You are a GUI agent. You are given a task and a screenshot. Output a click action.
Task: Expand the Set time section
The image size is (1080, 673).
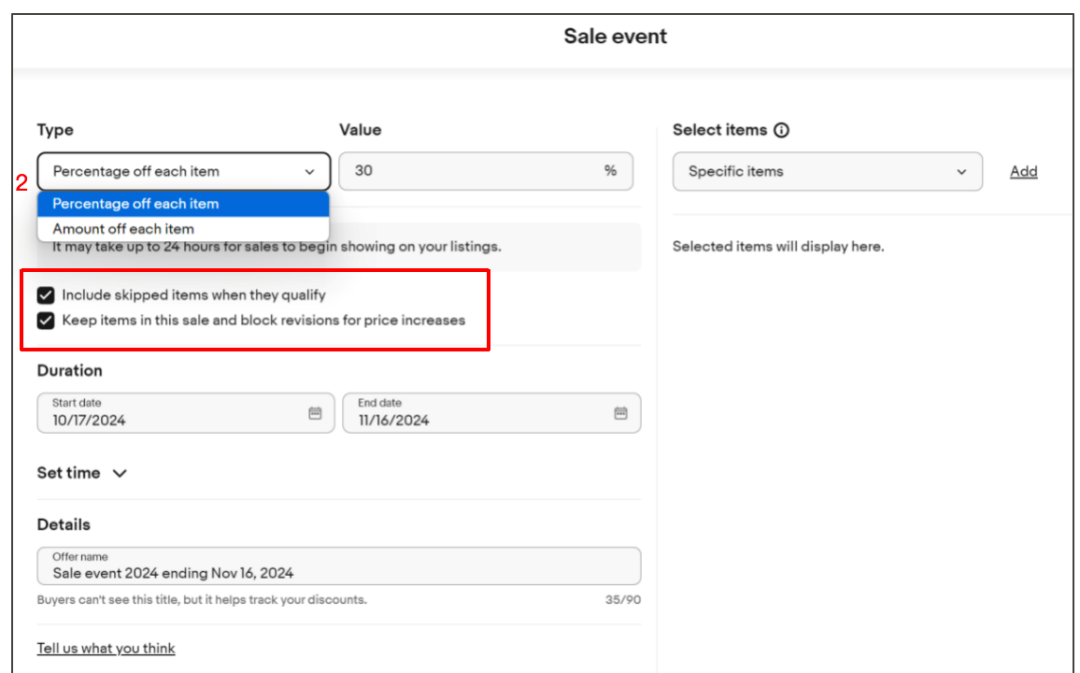82,473
